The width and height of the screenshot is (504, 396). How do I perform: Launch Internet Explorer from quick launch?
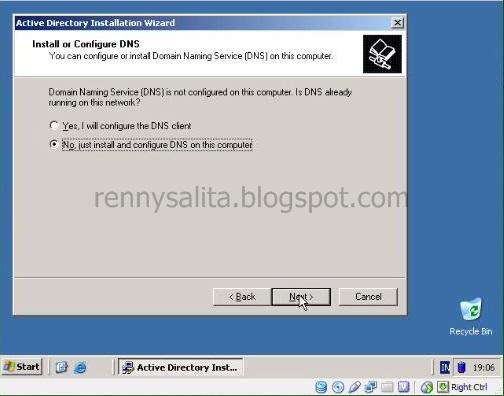pos(80,367)
